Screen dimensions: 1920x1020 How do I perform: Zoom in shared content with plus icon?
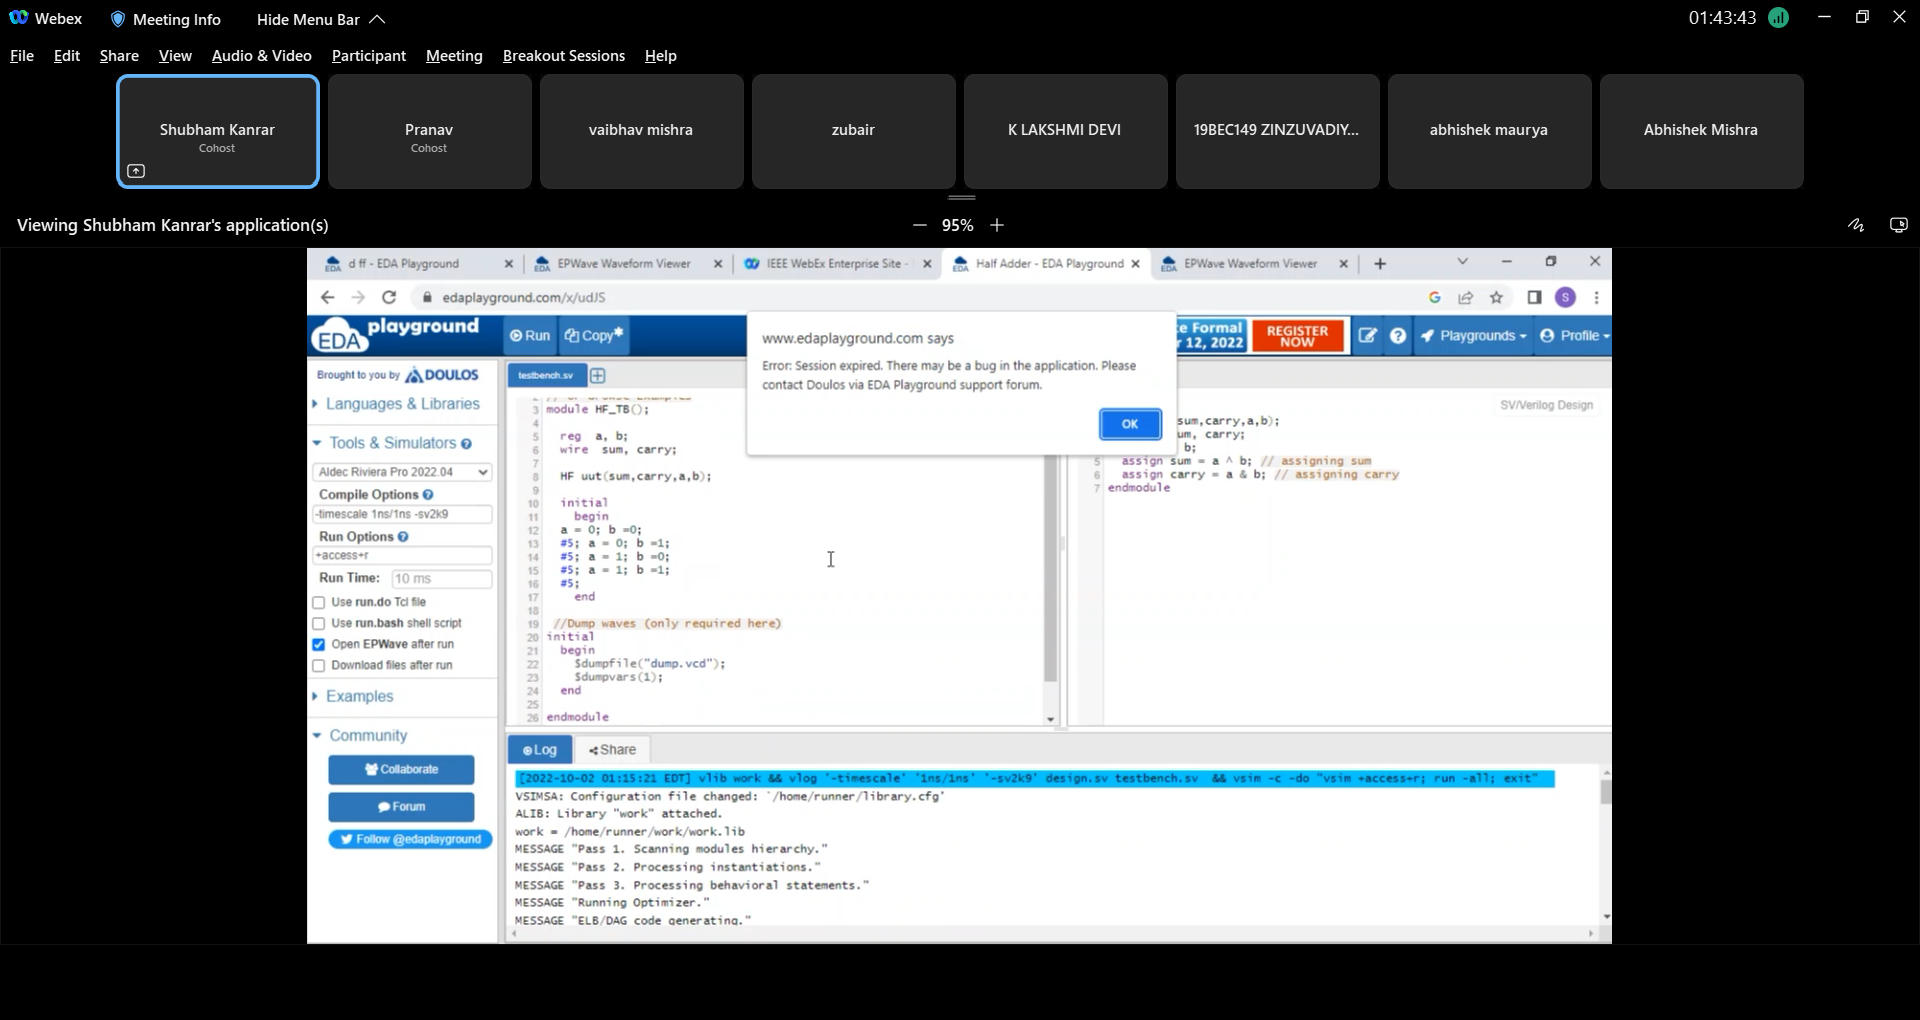[x=997, y=226]
